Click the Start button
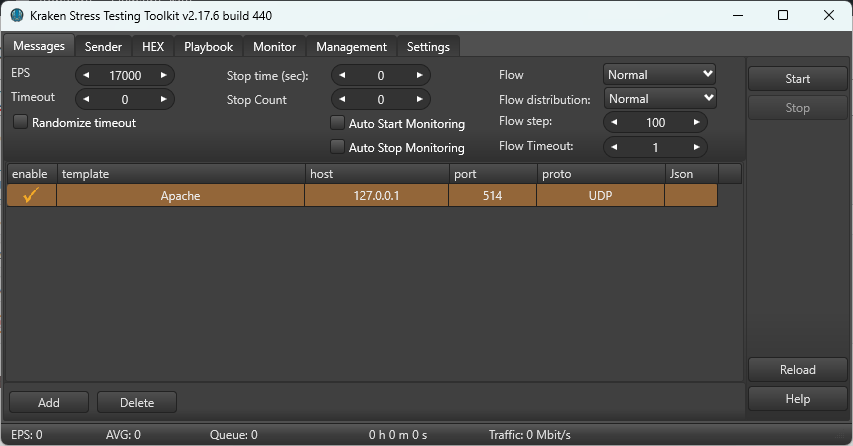This screenshot has width=853, height=446. [x=798, y=79]
